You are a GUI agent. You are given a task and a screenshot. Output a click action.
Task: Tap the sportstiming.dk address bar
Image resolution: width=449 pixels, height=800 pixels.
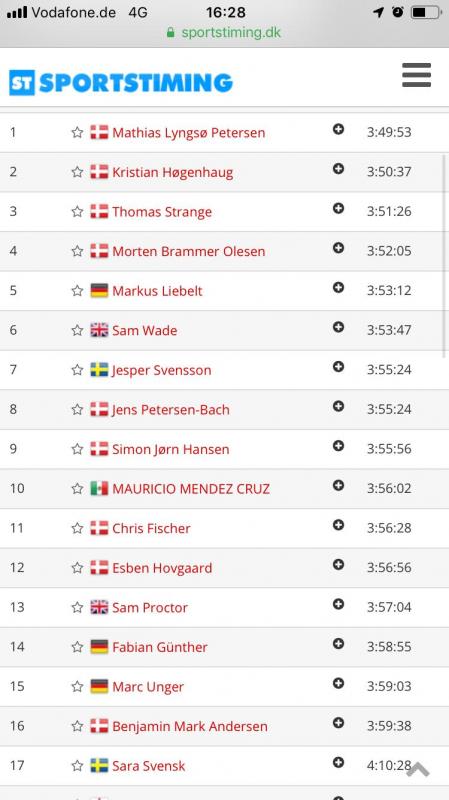point(224,33)
